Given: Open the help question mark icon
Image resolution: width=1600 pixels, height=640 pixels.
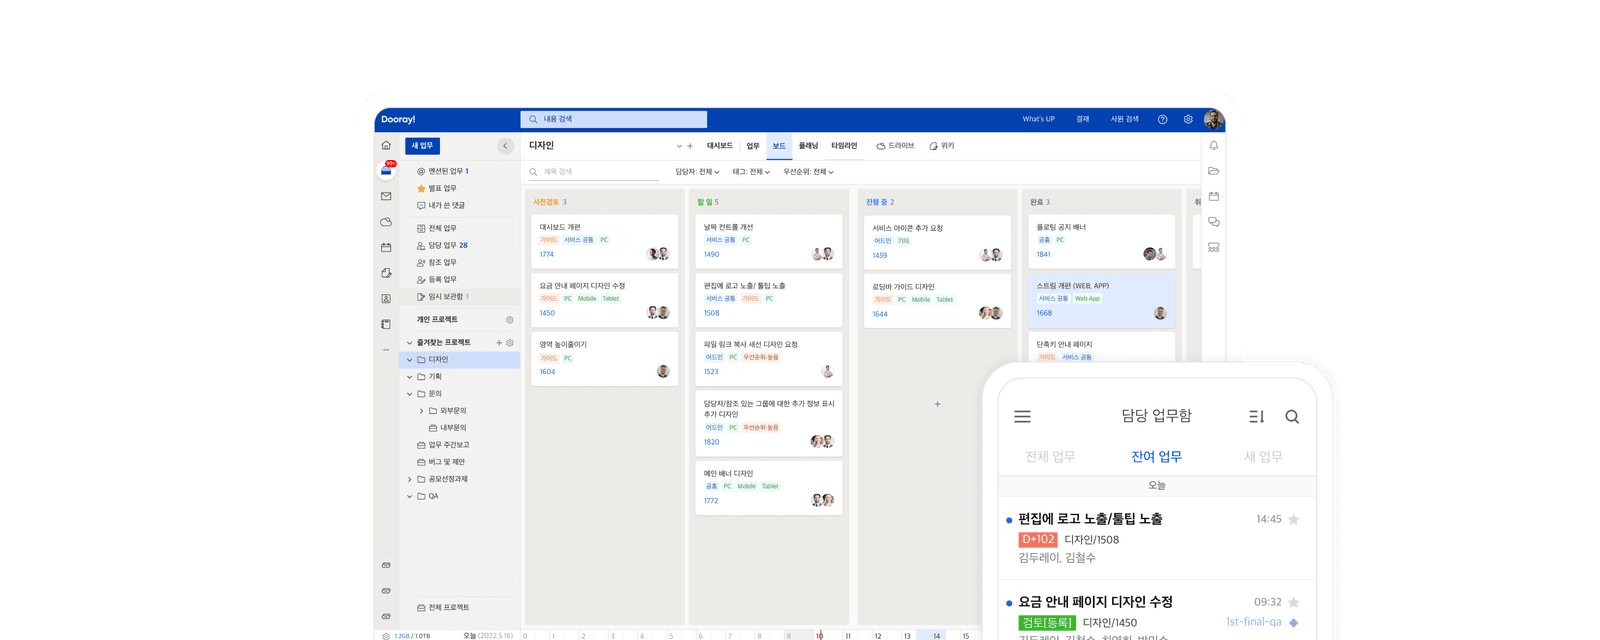Looking at the screenshot, I should 1162,119.
